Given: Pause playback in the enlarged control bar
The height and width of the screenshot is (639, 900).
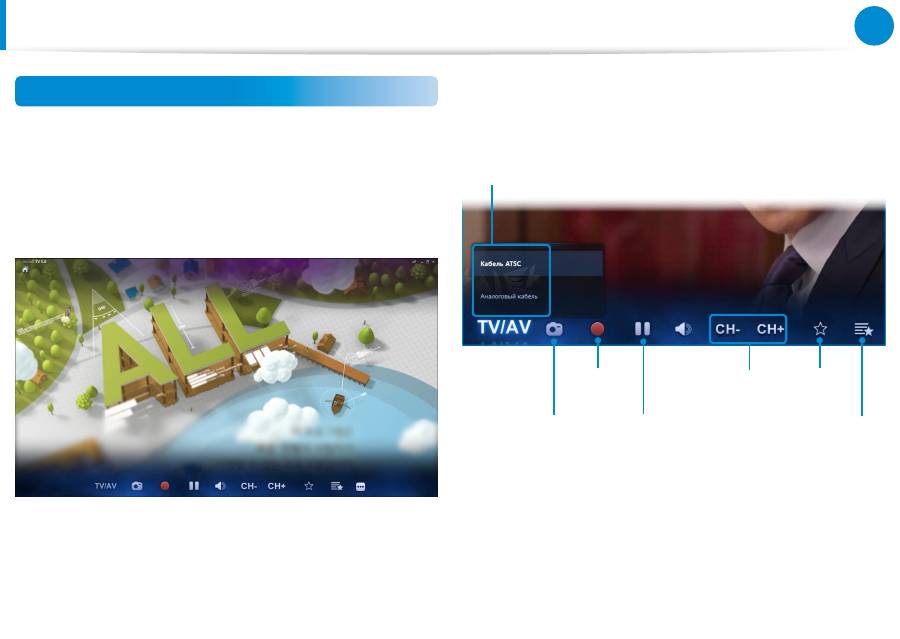Looking at the screenshot, I should pos(643,328).
